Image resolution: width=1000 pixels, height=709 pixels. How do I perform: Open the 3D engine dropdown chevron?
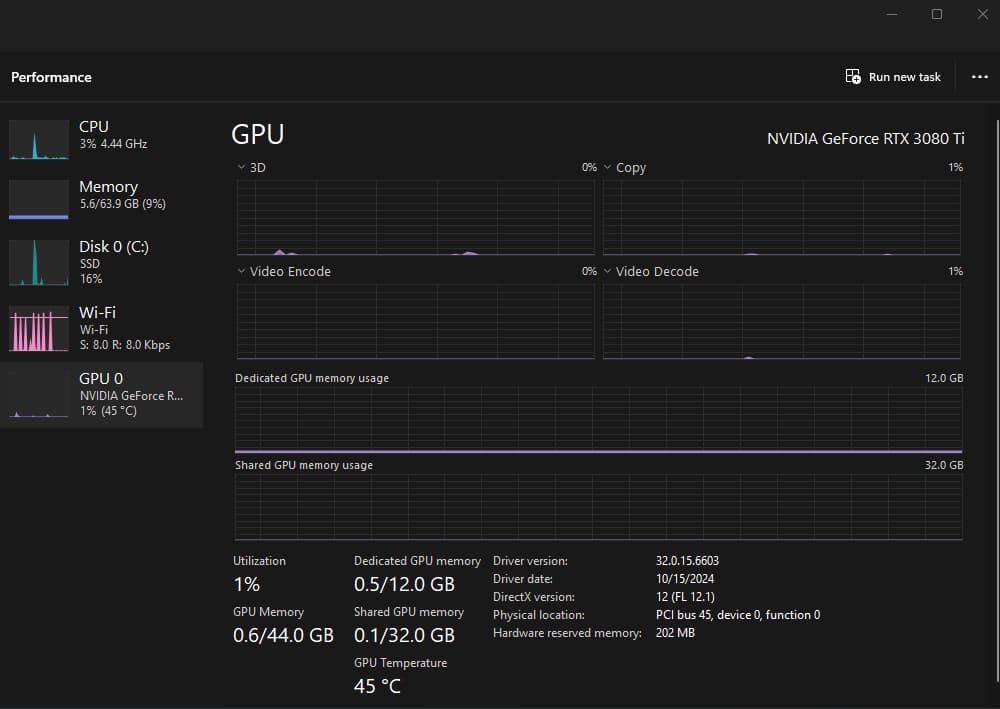click(x=241, y=167)
